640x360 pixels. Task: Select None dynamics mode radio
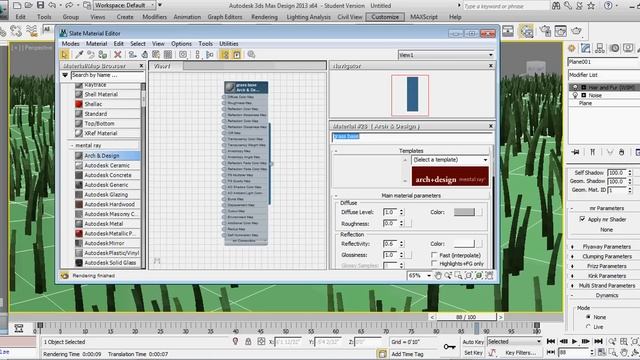point(588,317)
